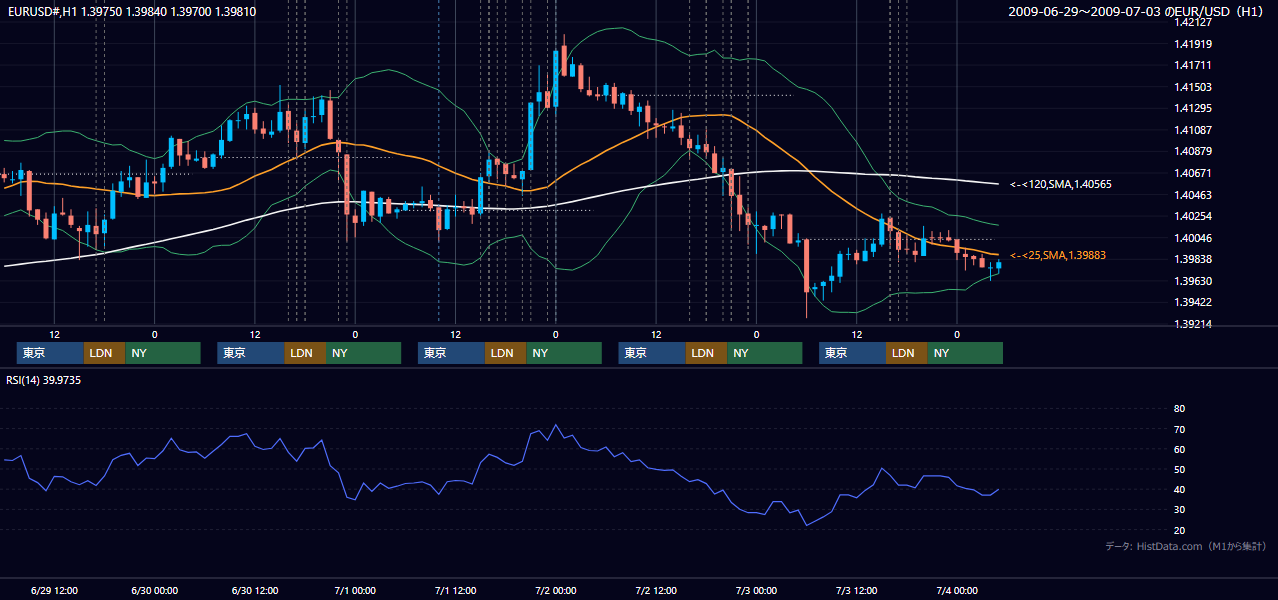Select the RSI 80 level label
Viewport: 1278px width, 600px height.
click(1179, 409)
